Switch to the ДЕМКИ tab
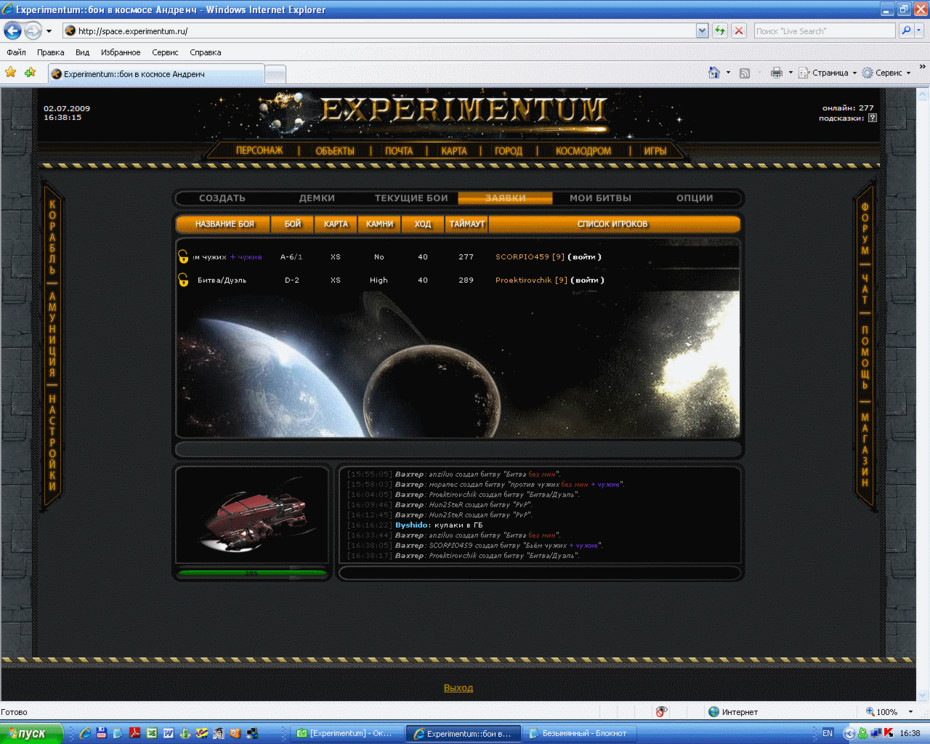This screenshot has width=930, height=744. [317, 198]
